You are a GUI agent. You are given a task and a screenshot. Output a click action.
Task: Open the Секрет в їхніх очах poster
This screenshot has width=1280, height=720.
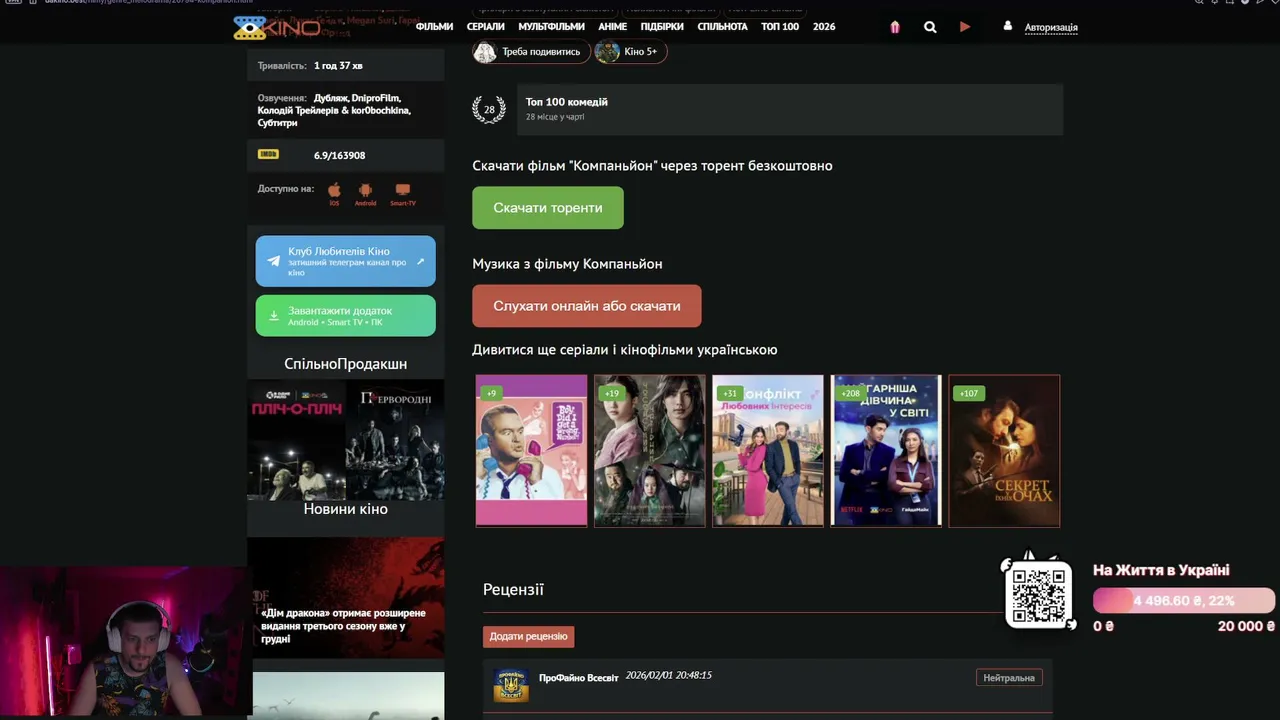coord(1004,450)
